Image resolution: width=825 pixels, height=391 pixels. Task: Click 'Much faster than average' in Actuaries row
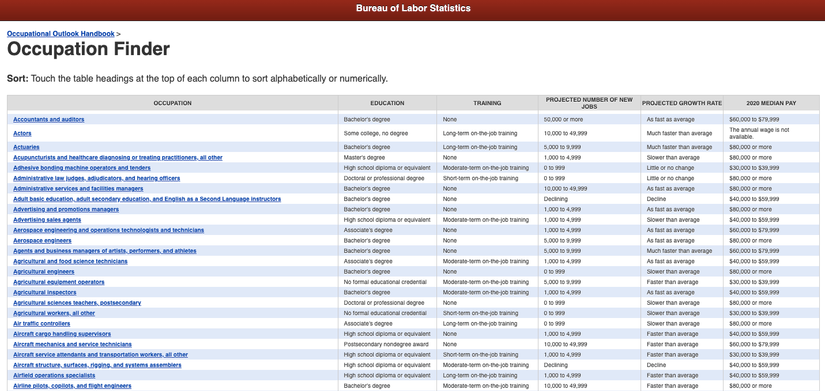[x=679, y=147]
